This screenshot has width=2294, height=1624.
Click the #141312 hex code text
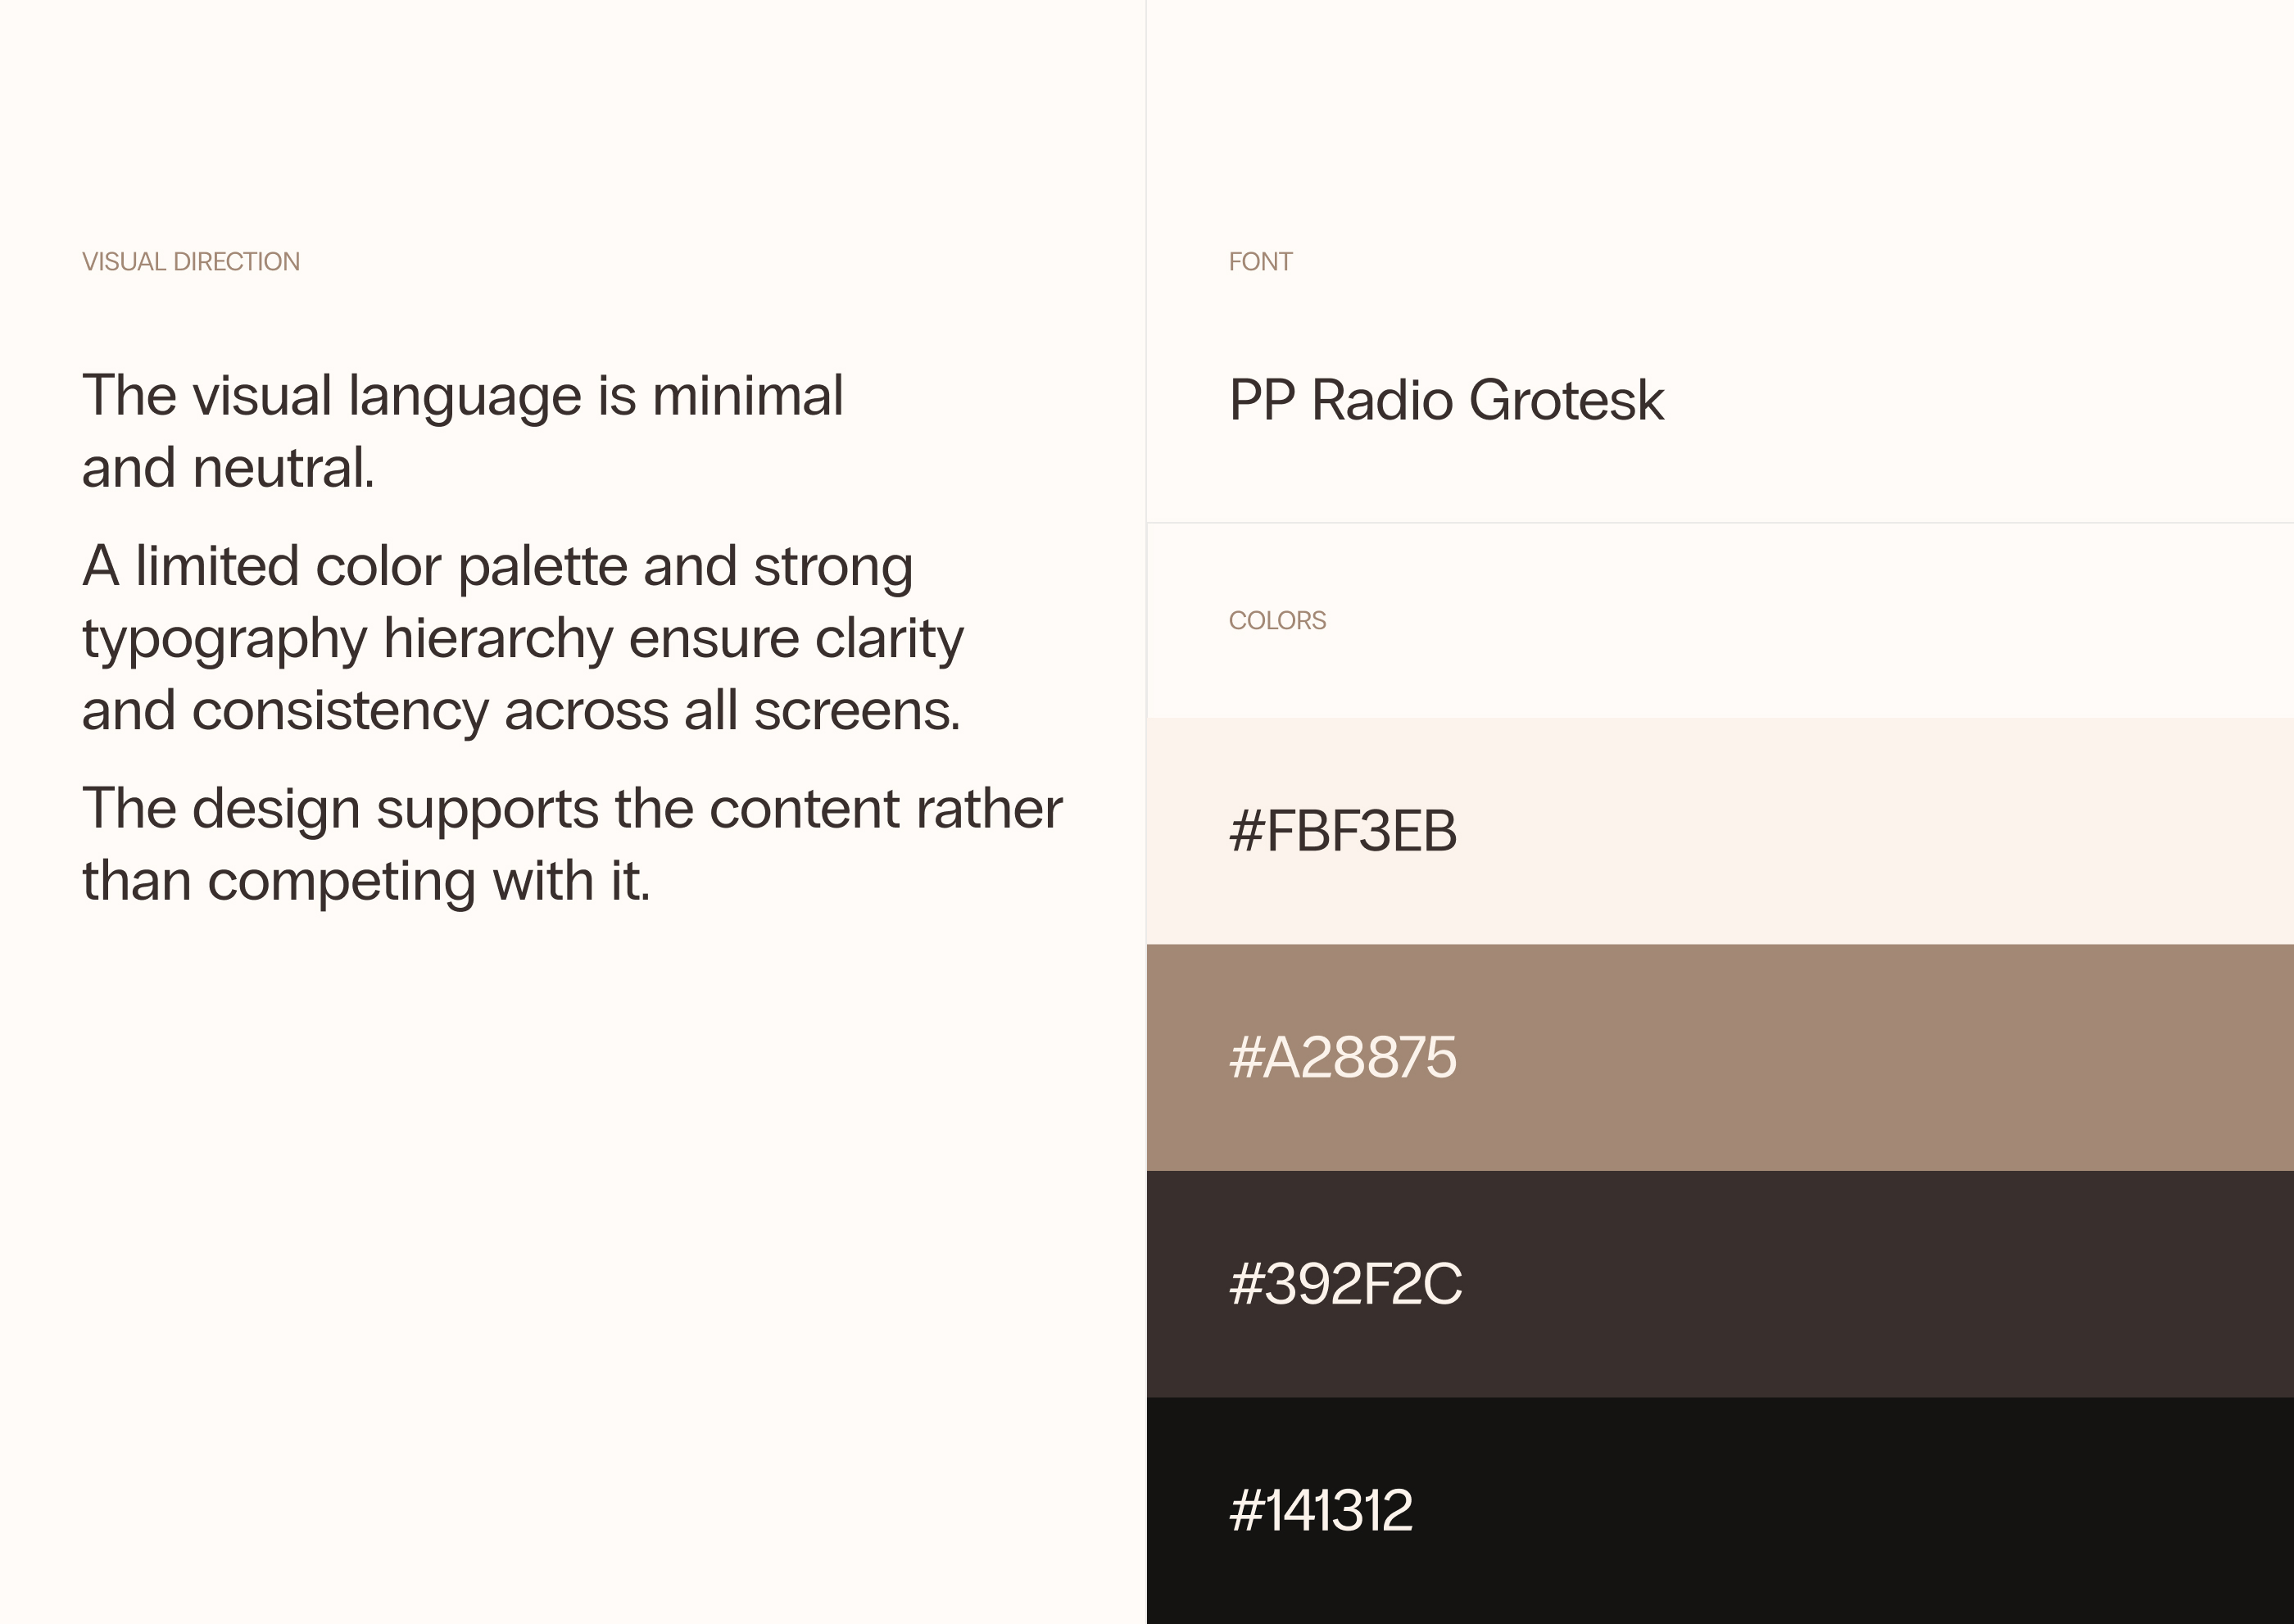click(1320, 1511)
